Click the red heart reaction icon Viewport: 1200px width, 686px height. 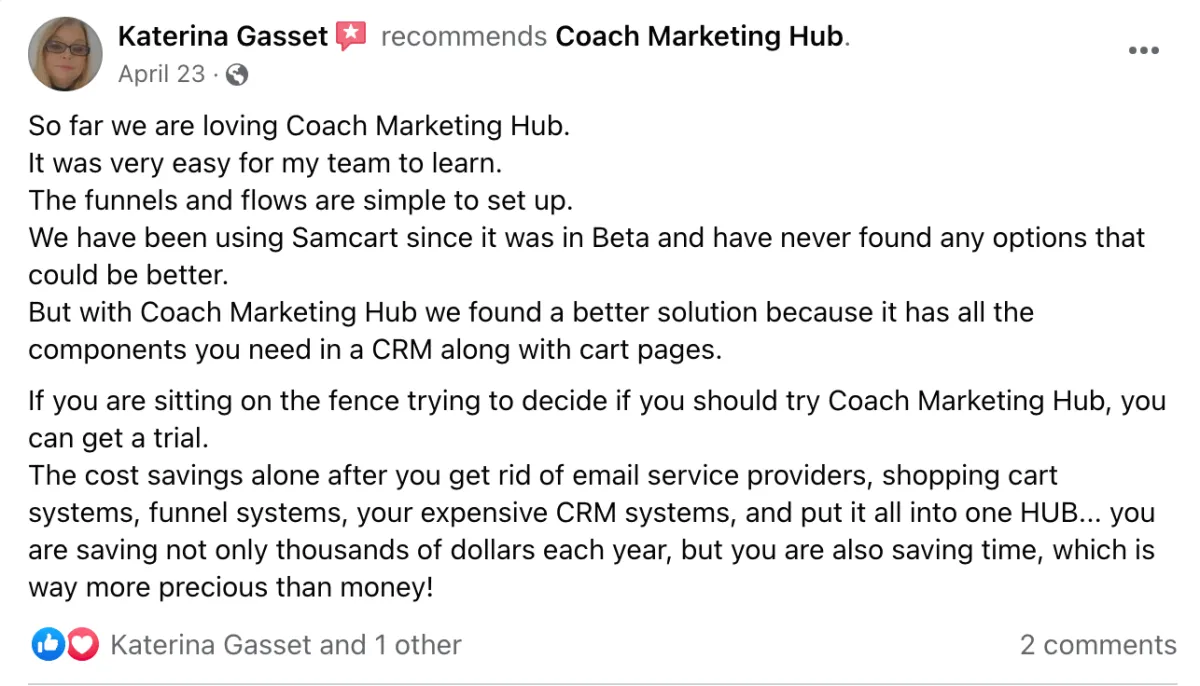click(82, 645)
